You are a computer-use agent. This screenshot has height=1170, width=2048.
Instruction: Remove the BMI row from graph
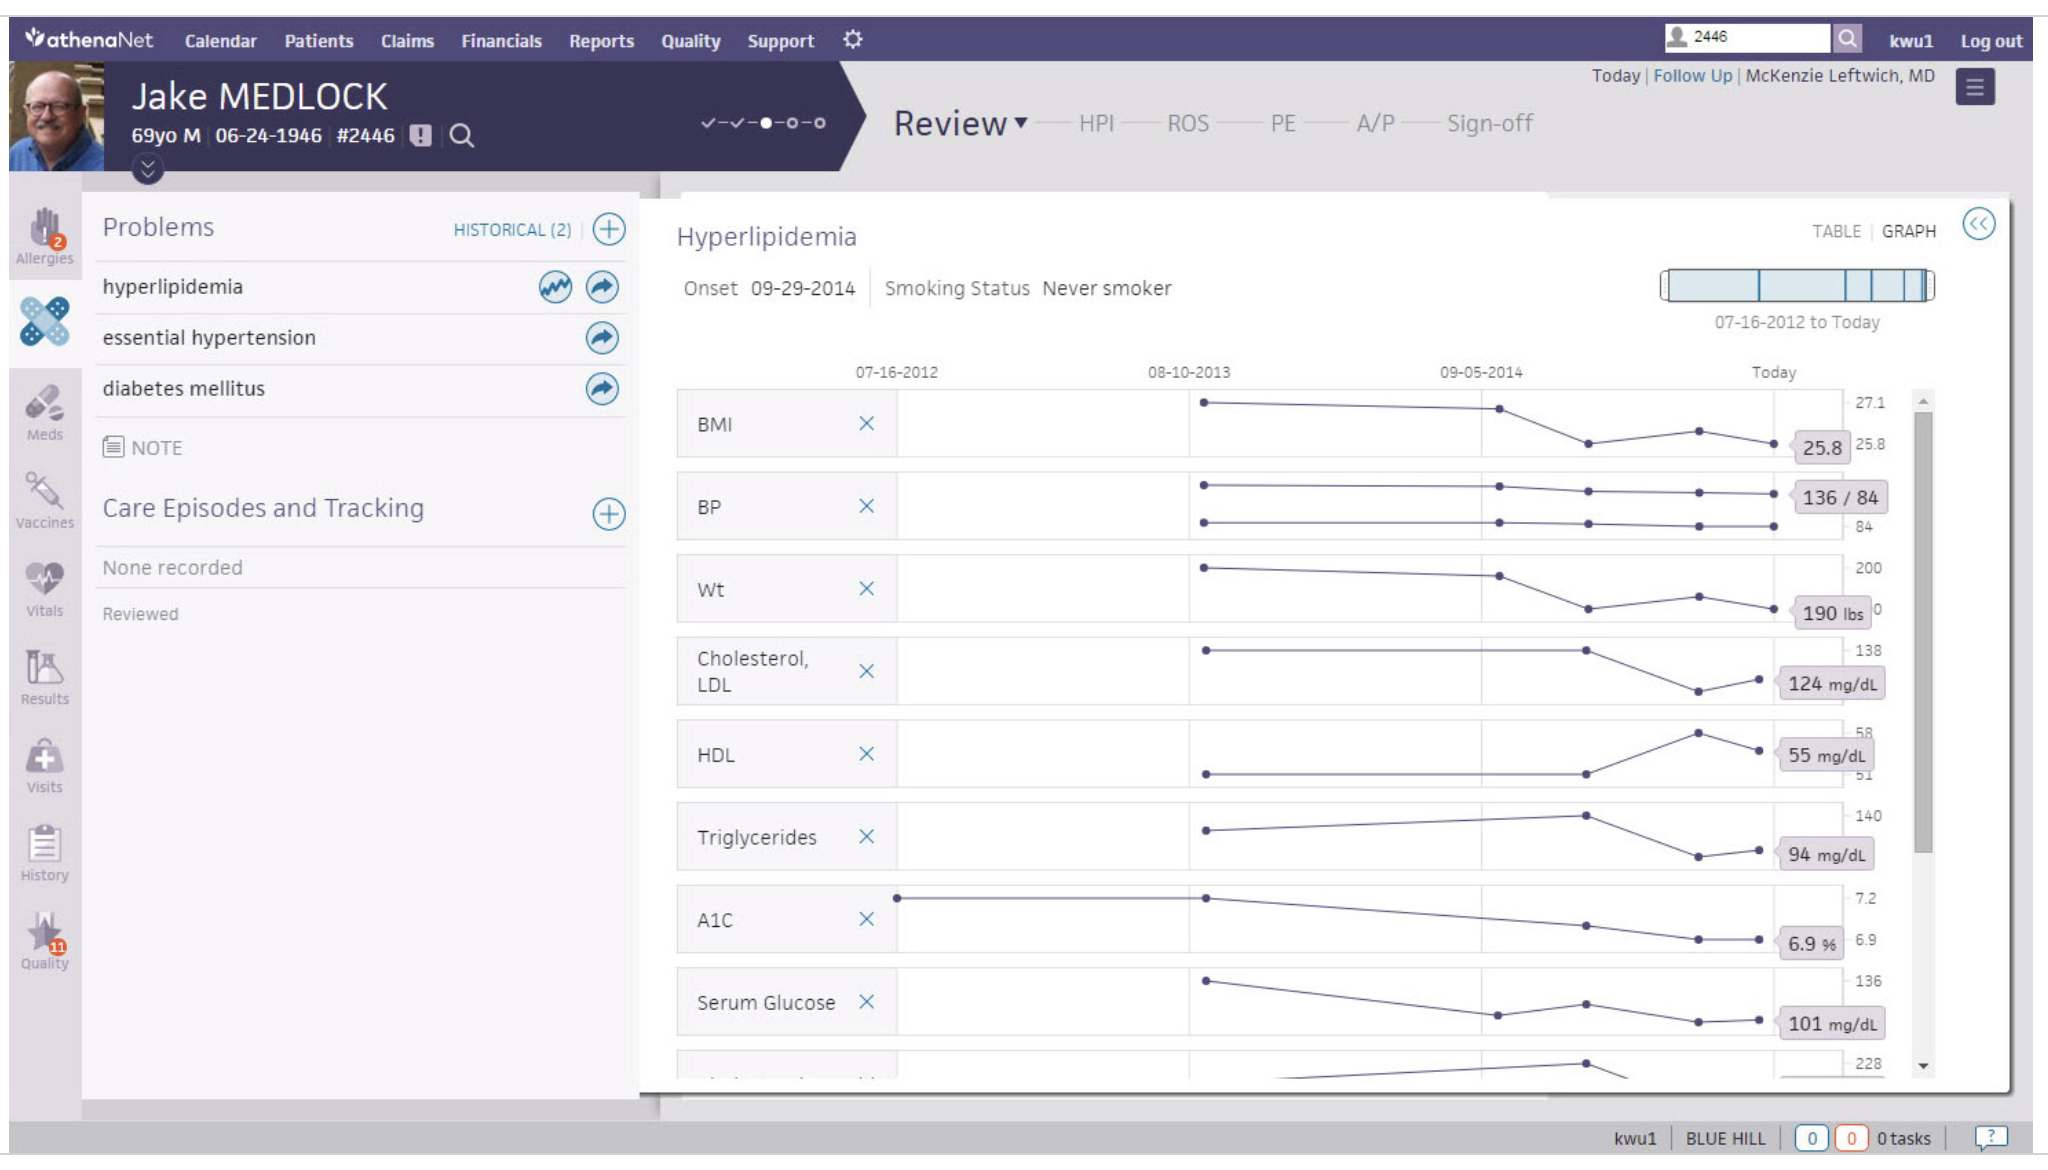point(866,424)
